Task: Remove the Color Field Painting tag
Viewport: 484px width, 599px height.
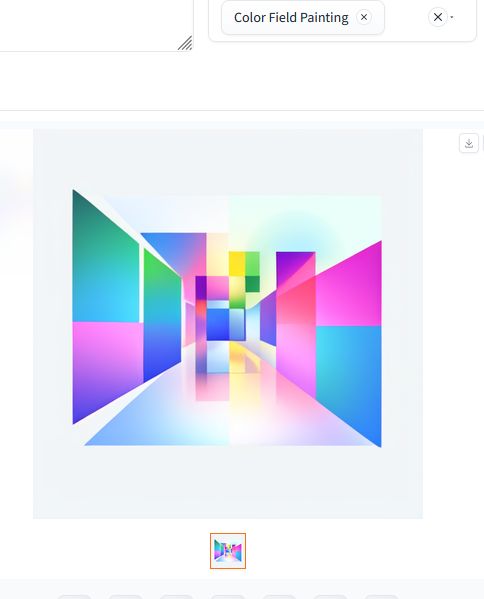Action: (x=364, y=17)
